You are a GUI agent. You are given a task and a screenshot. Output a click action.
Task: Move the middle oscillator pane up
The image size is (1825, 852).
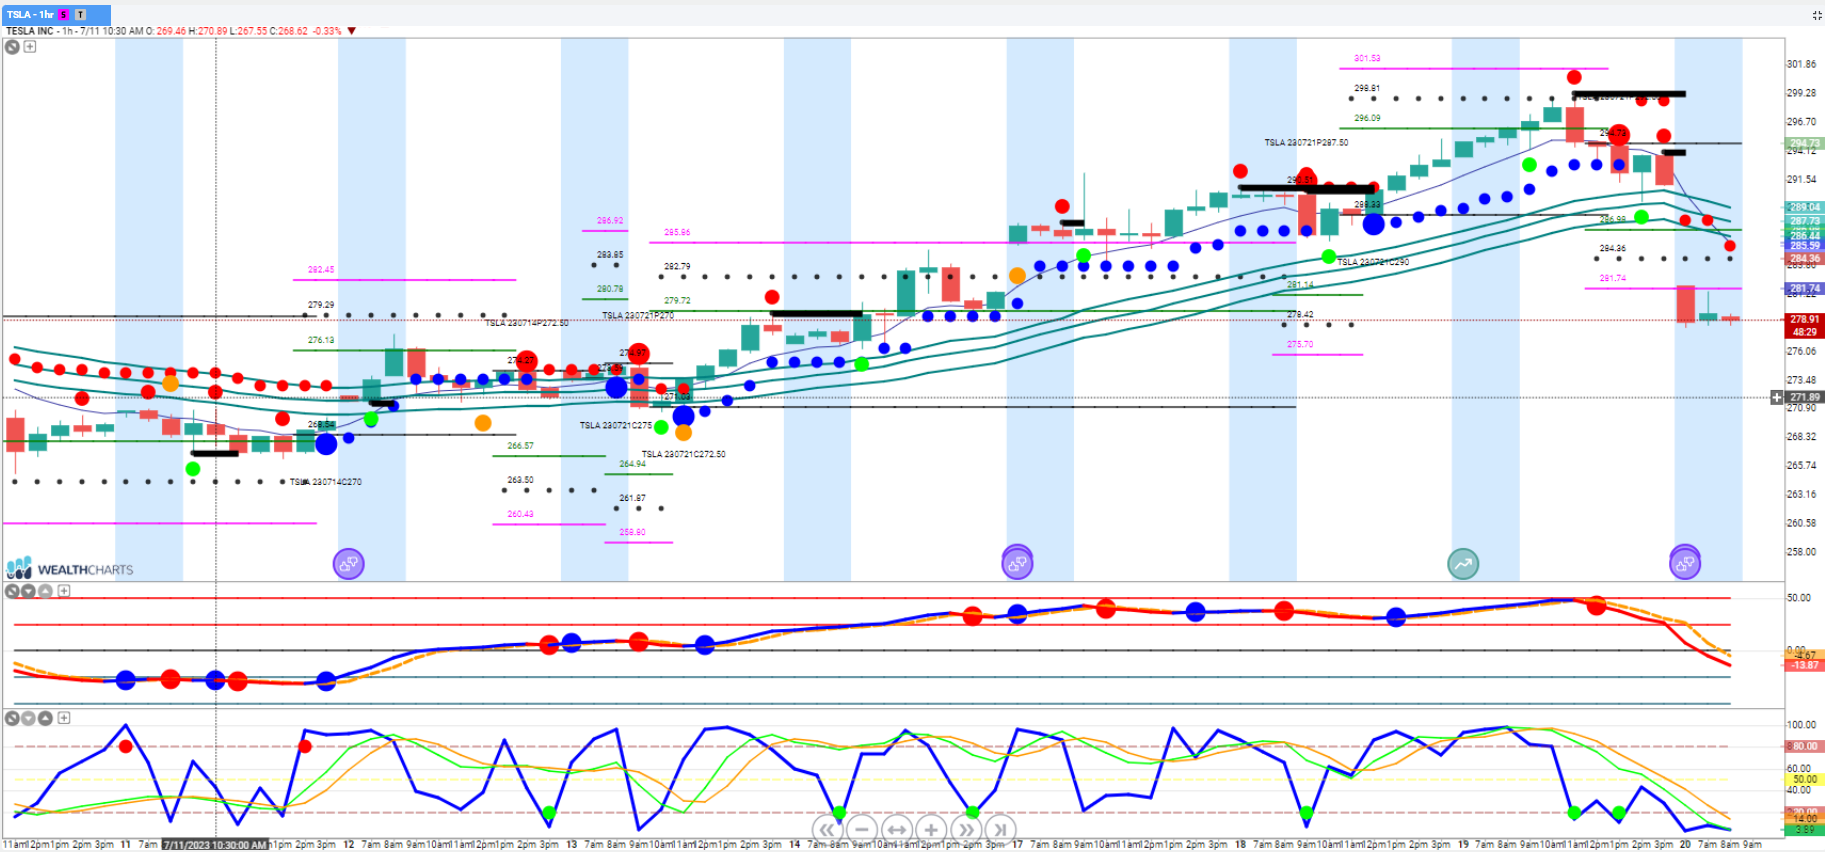click(46, 591)
